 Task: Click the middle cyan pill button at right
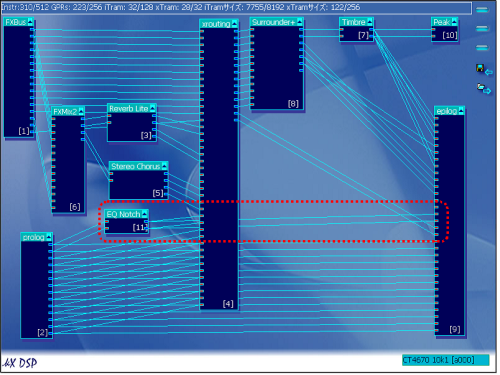coord(482,29)
